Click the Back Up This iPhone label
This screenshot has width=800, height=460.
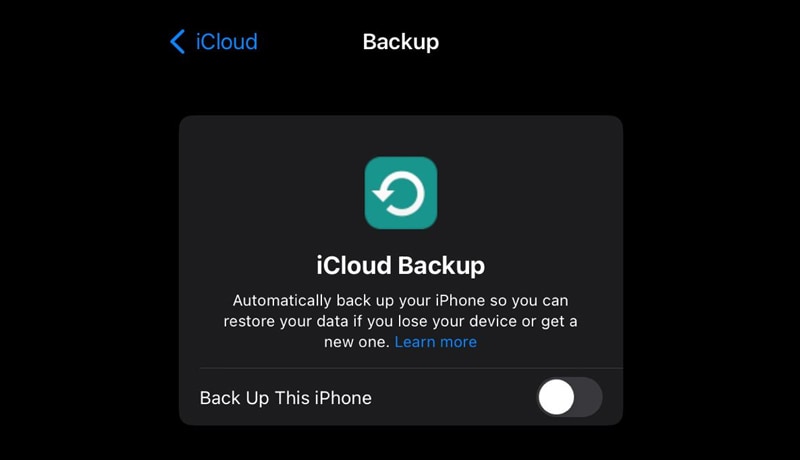(x=285, y=398)
